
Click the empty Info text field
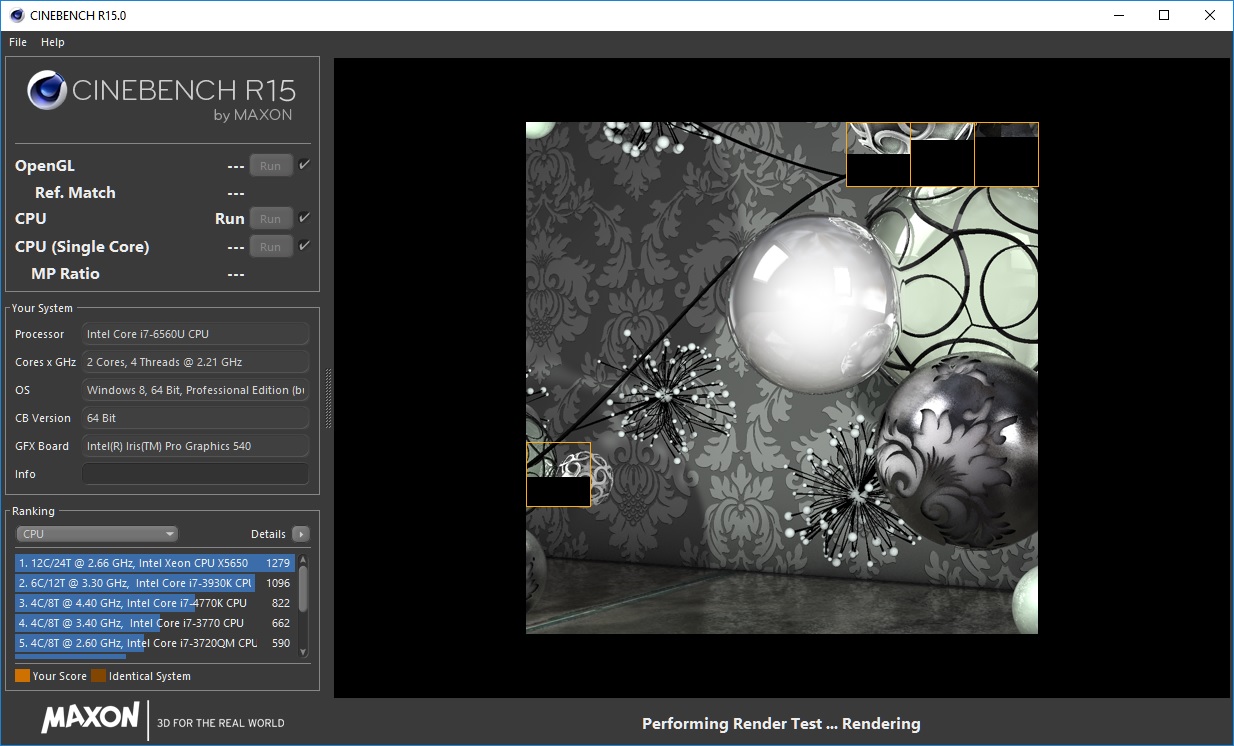pyautogui.click(x=195, y=474)
